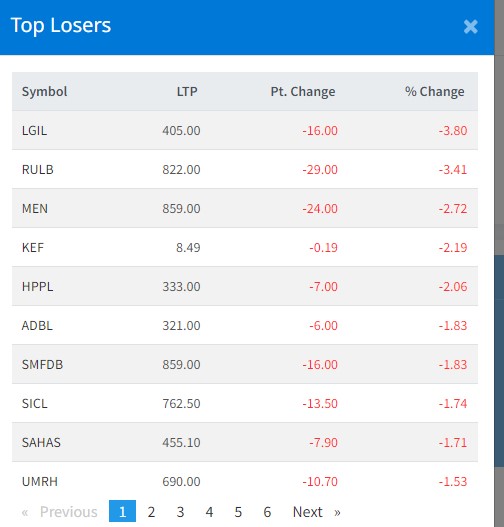
Task: Sort by % Change column header
Action: click(434, 91)
